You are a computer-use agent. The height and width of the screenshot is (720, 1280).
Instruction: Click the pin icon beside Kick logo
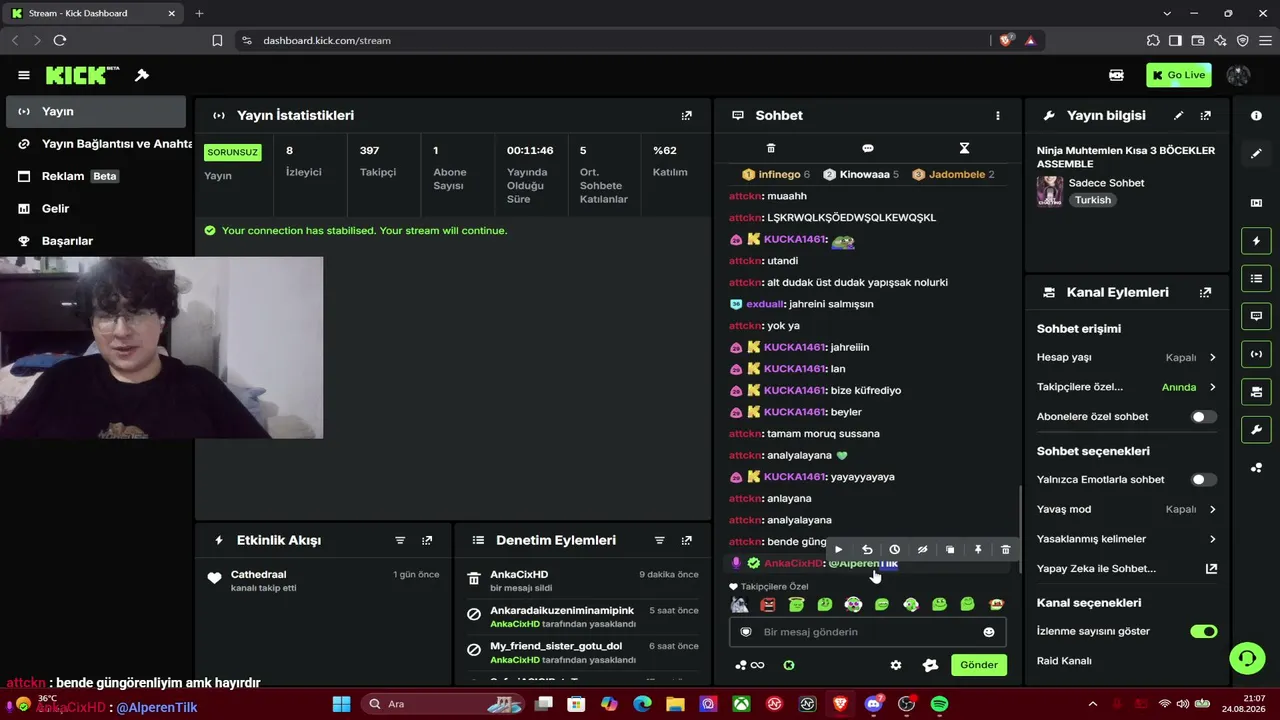pyautogui.click(x=142, y=75)
